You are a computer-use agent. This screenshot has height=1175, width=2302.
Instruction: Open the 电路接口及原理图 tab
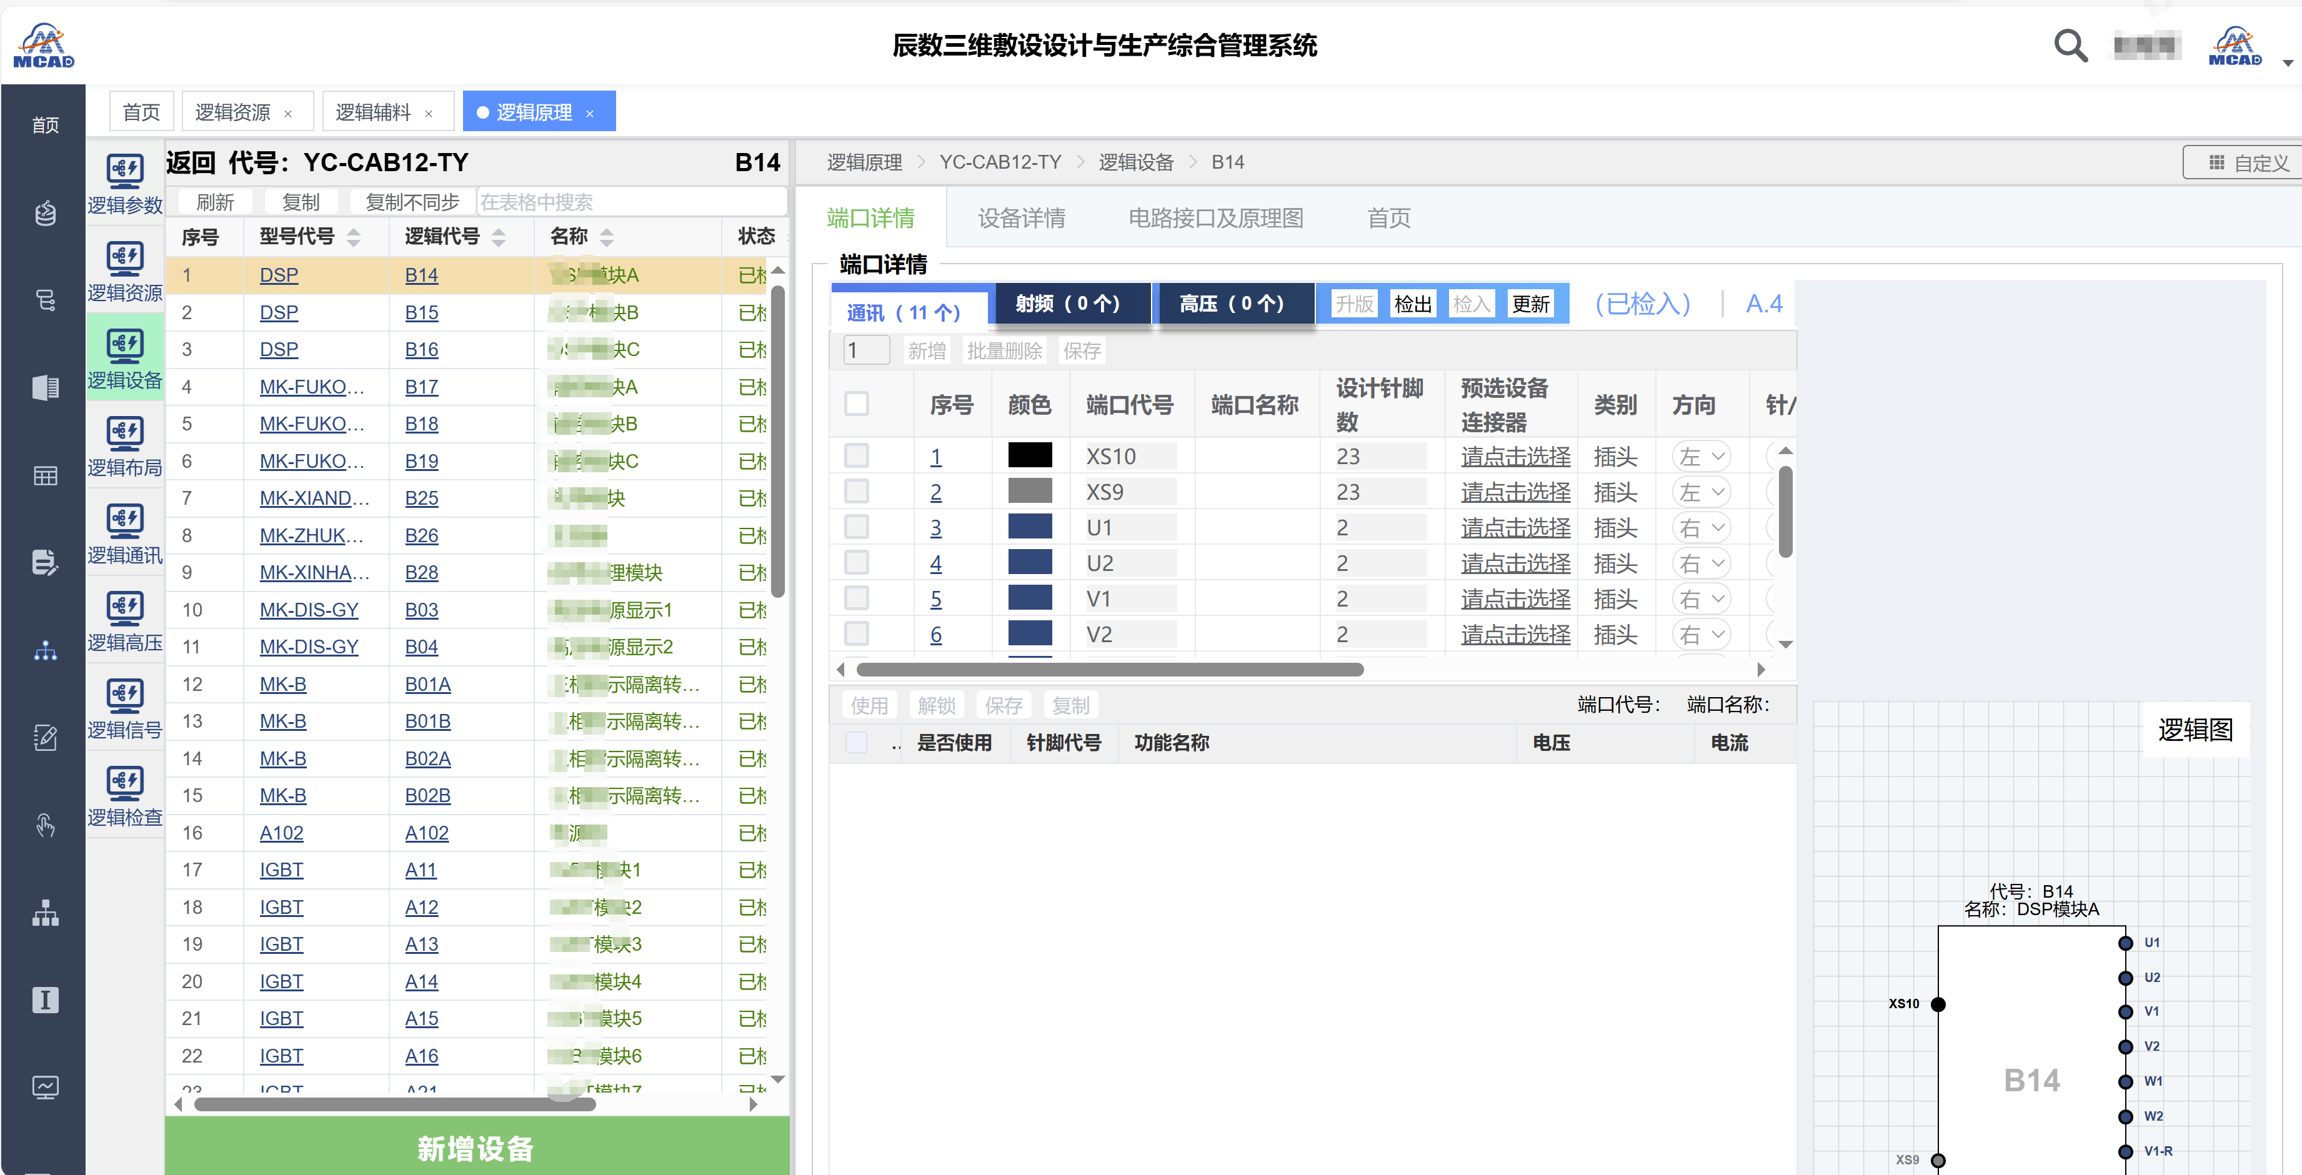1215,218
